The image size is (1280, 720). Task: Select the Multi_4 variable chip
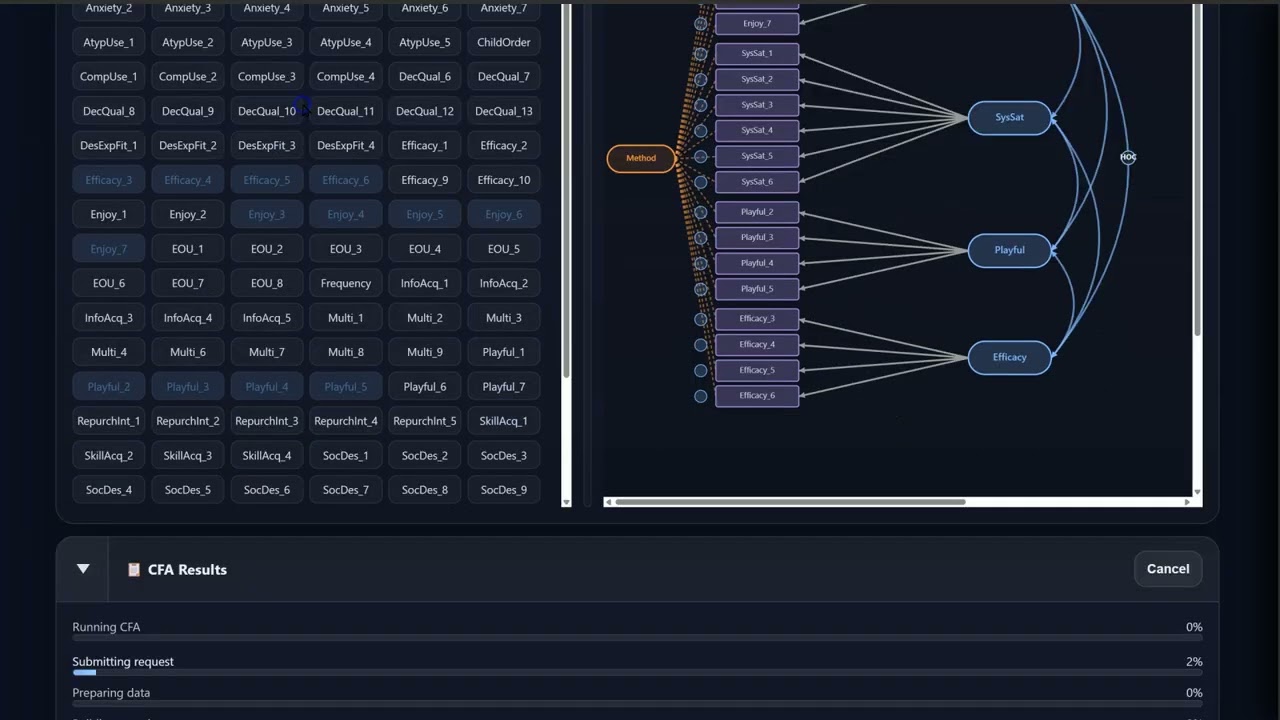[x=109, y=352]
